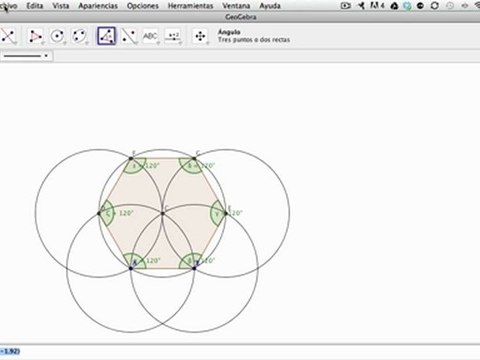The image size is (480, 360).
Task: Open the Slider tool submenu arrow
Action: 180,43
